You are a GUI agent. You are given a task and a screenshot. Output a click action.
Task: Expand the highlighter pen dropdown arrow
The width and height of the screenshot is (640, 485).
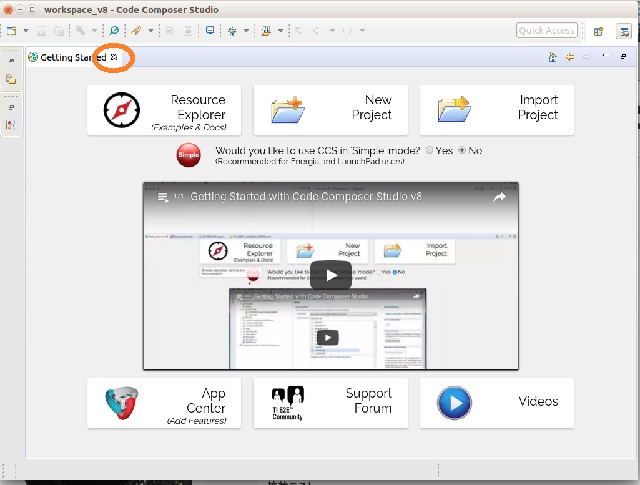(x=280, y=31)
